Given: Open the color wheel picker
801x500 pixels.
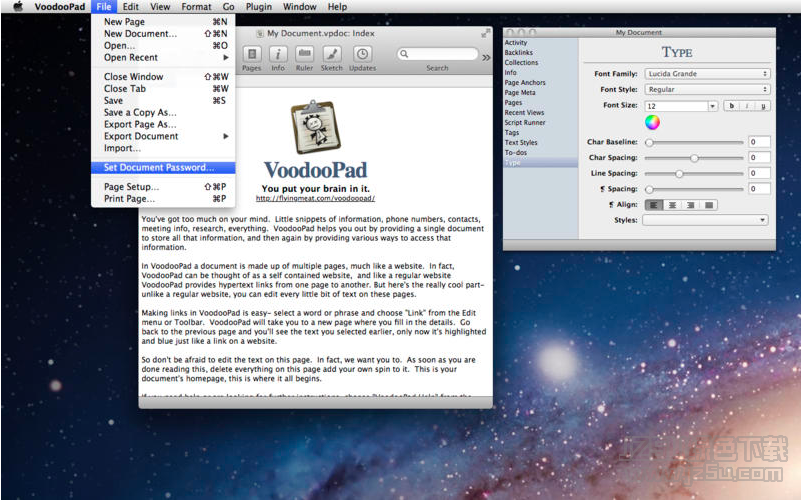Looking at the screenshot, I should tap(652, 122).
